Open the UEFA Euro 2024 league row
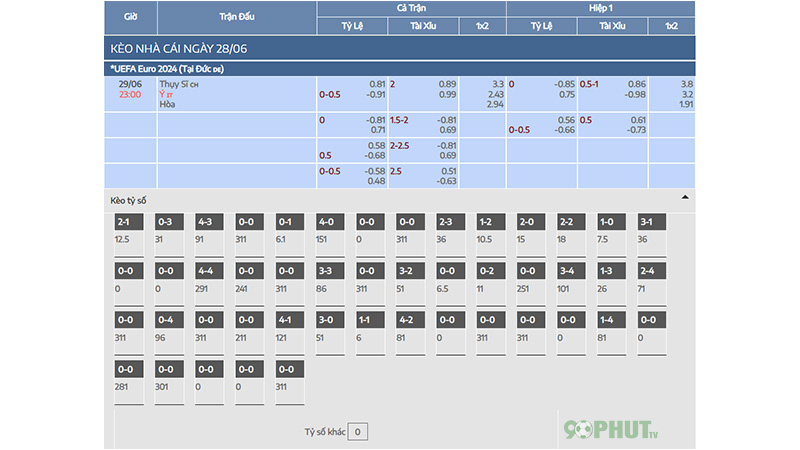Screen dimensions: 800x450 (399, 69)
